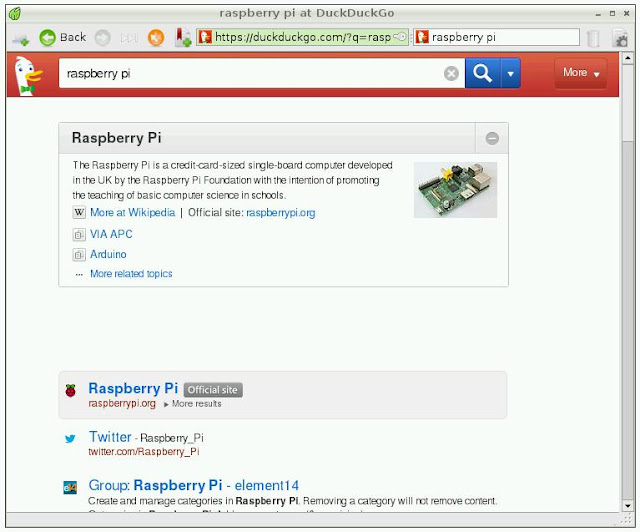
Task: Click the scrollbar up arrow
Action: pyautogui.click(x=627, y=59)
